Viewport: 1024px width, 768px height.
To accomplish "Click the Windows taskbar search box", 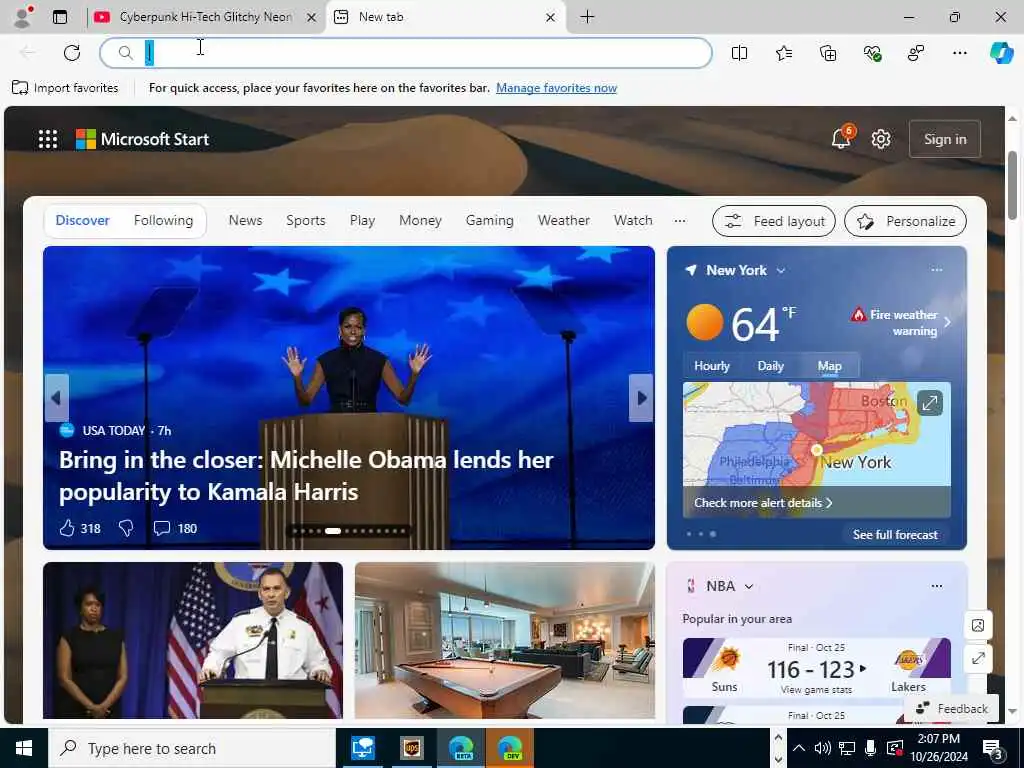I will point(192,748).
